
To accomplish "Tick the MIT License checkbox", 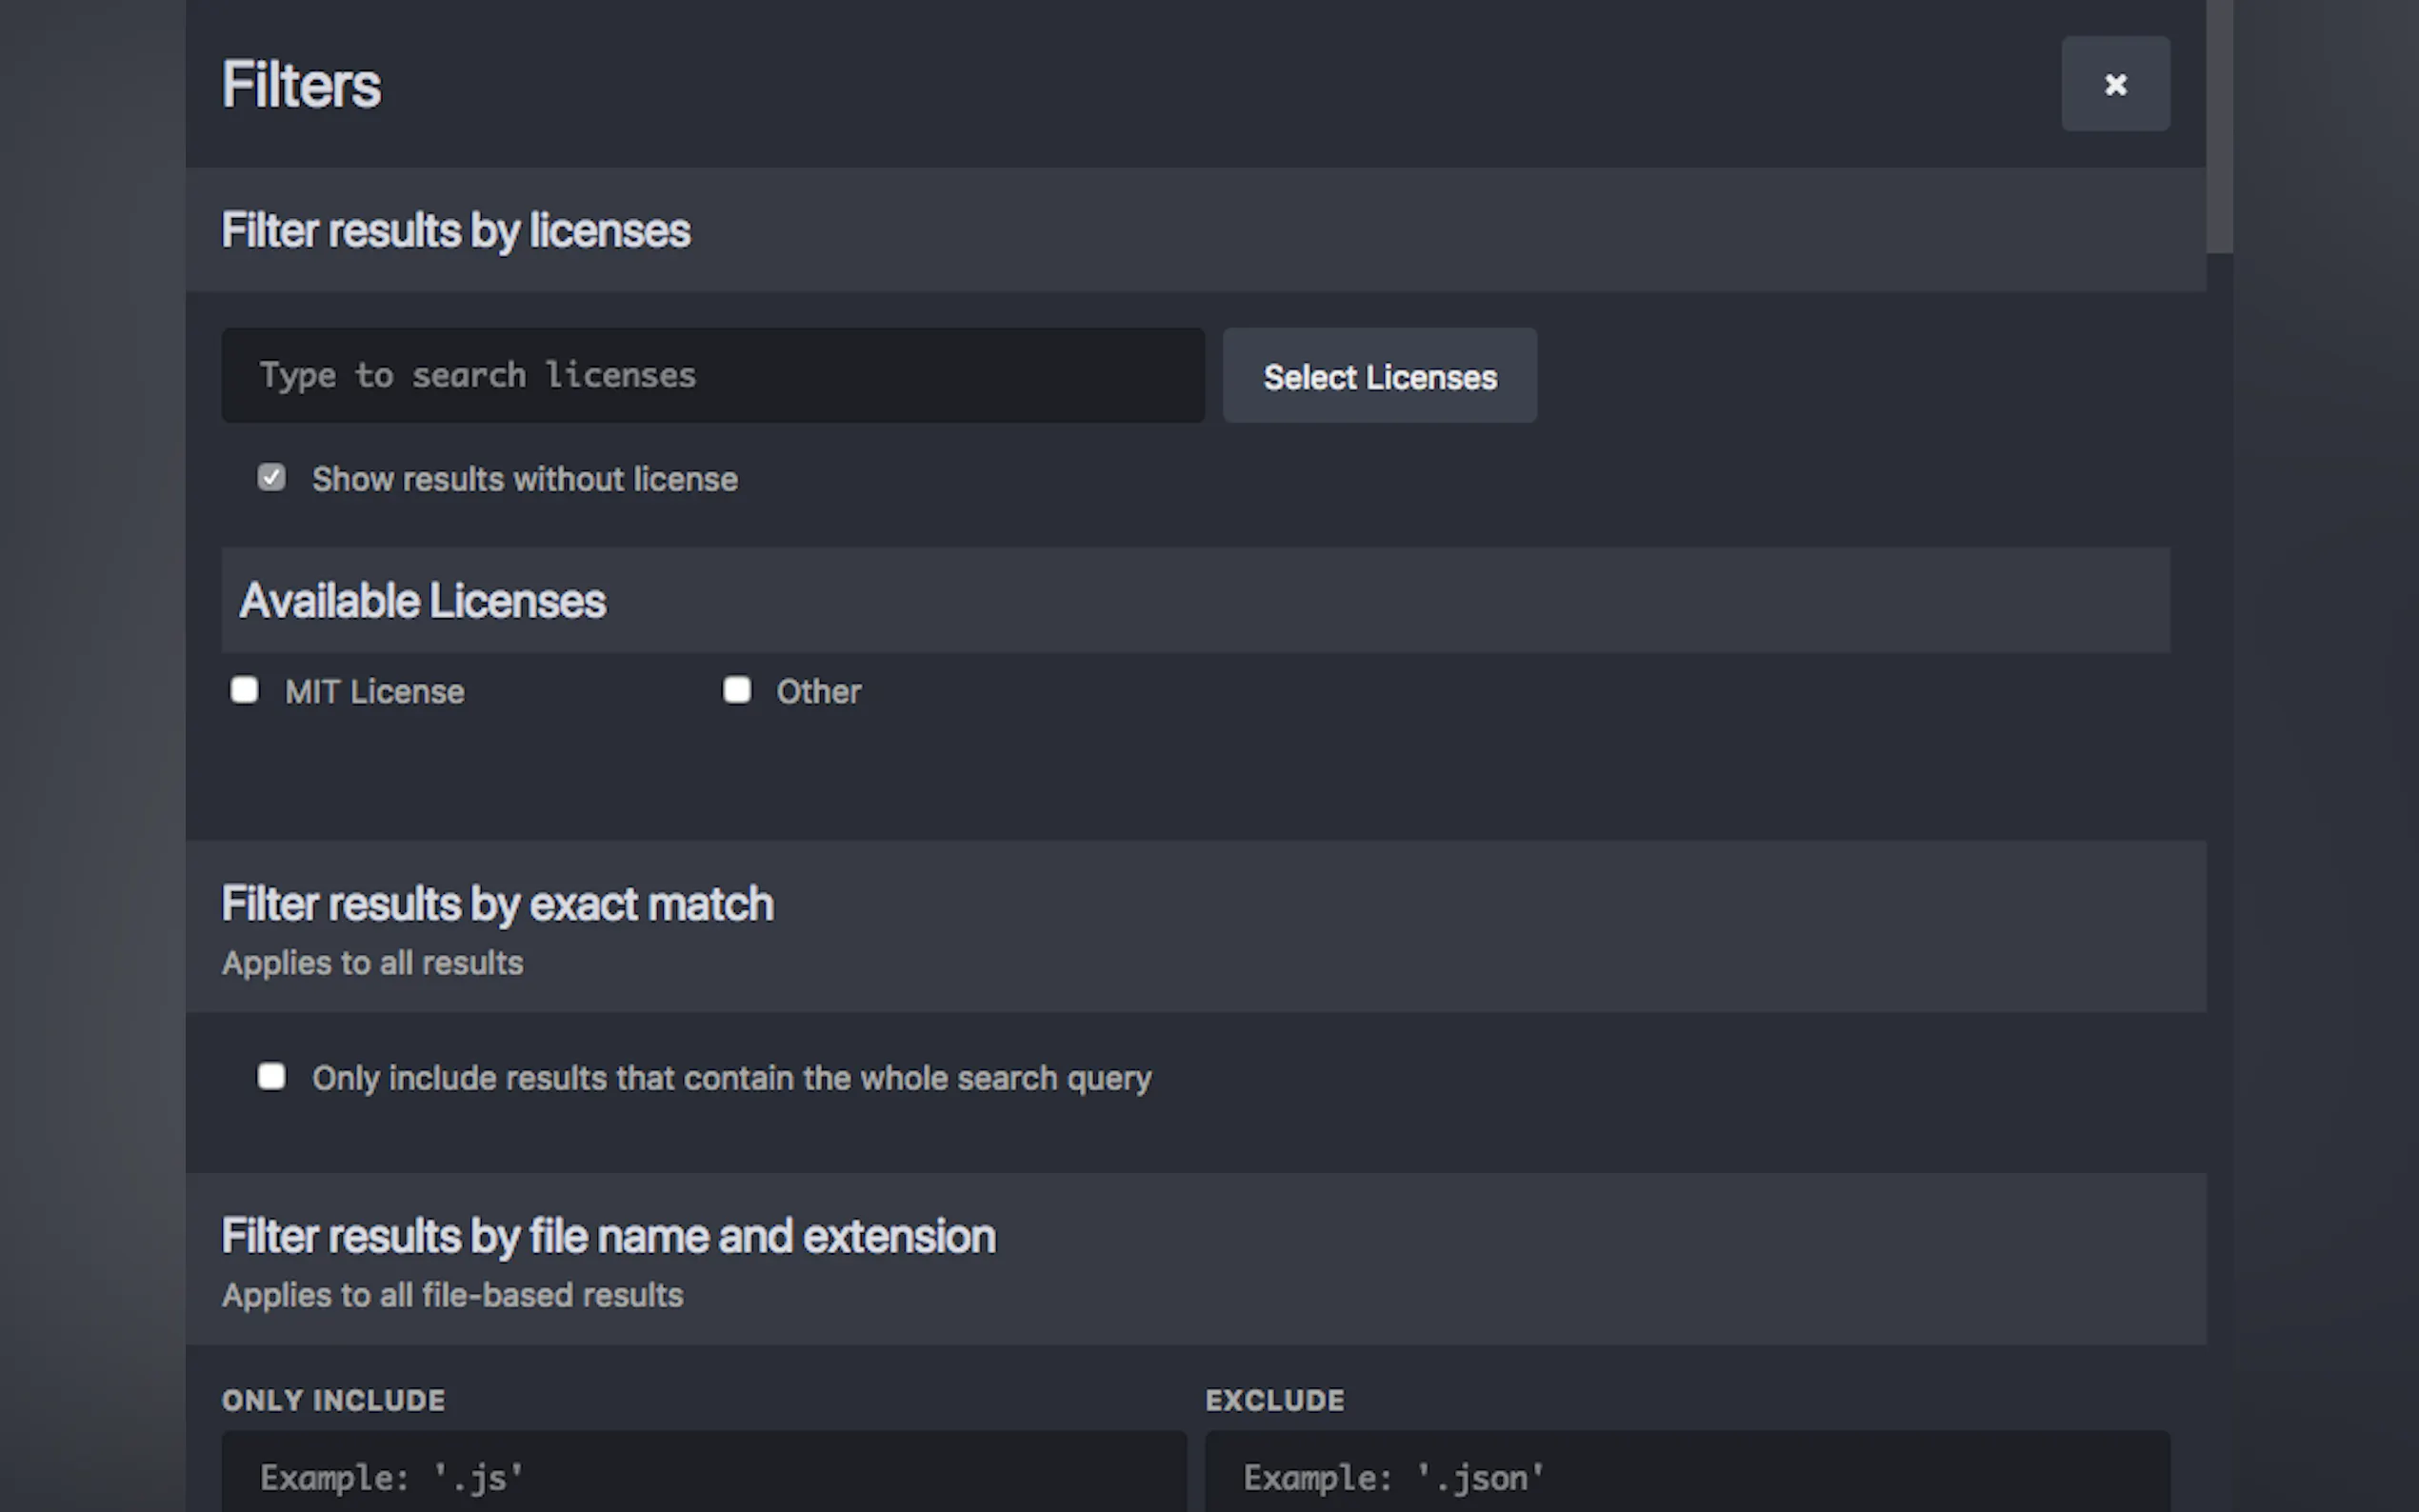I will [245, 690].
